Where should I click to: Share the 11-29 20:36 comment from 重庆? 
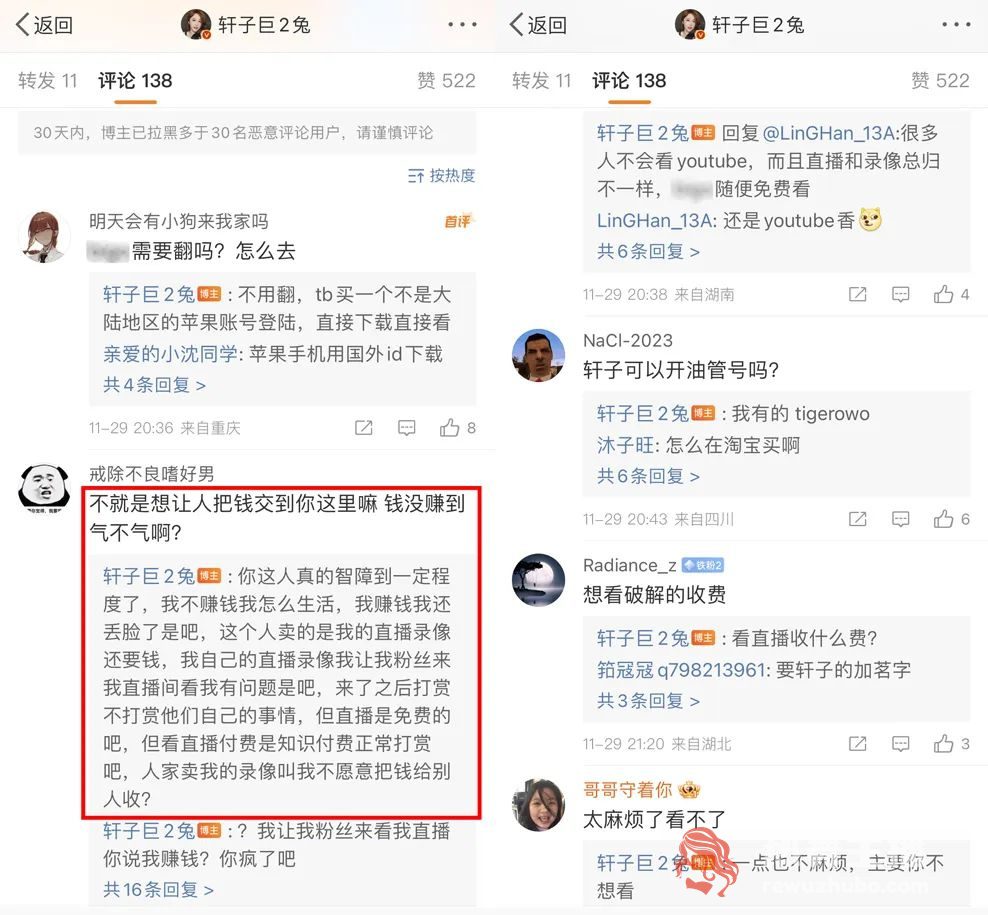(x=364, y=428)
